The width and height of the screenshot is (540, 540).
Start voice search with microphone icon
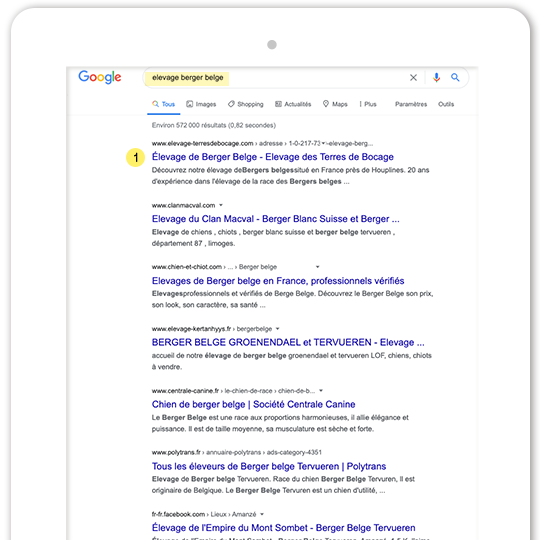[x=436, y=77]
